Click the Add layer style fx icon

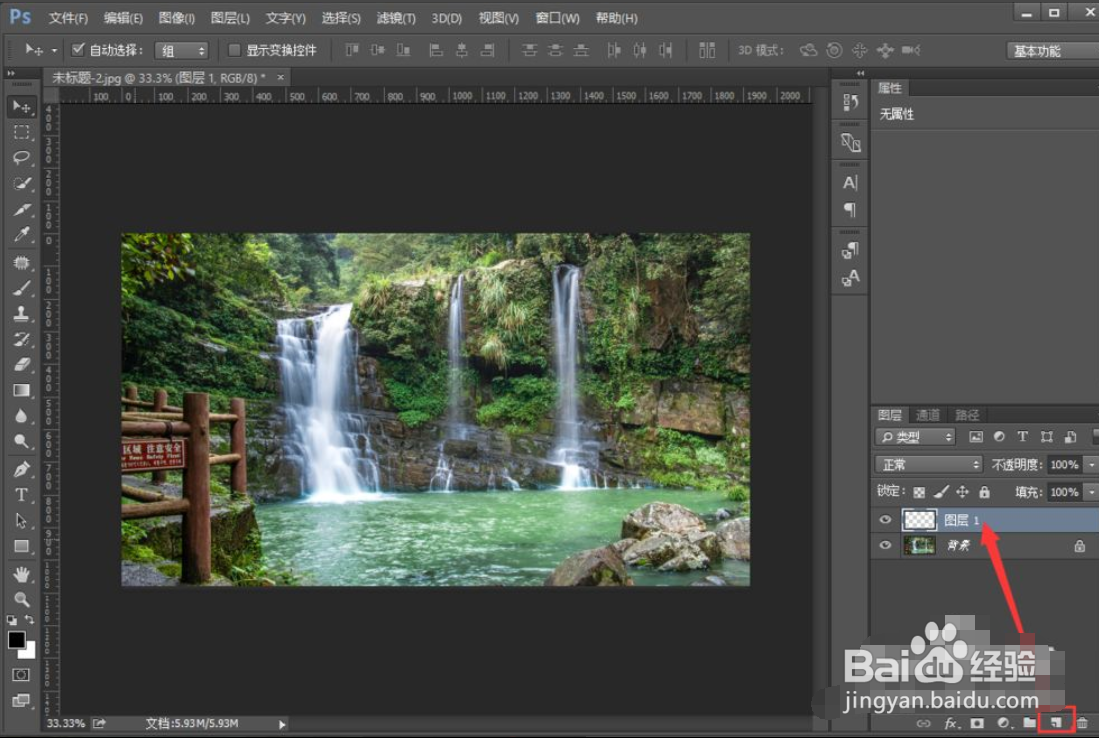(x=950, y=723)
